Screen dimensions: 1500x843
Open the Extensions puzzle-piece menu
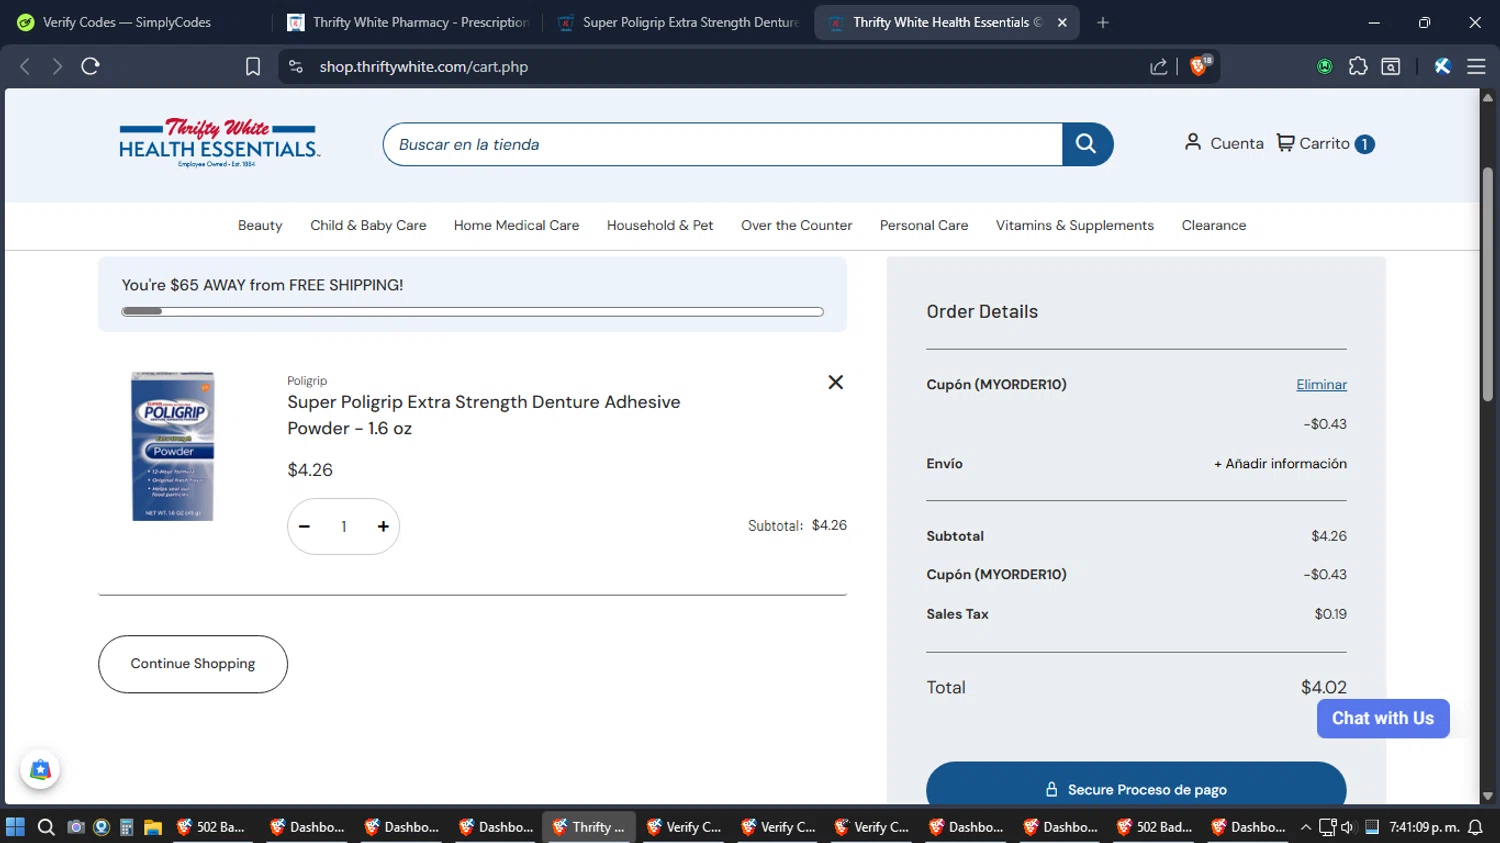[x=1358, y=67]
